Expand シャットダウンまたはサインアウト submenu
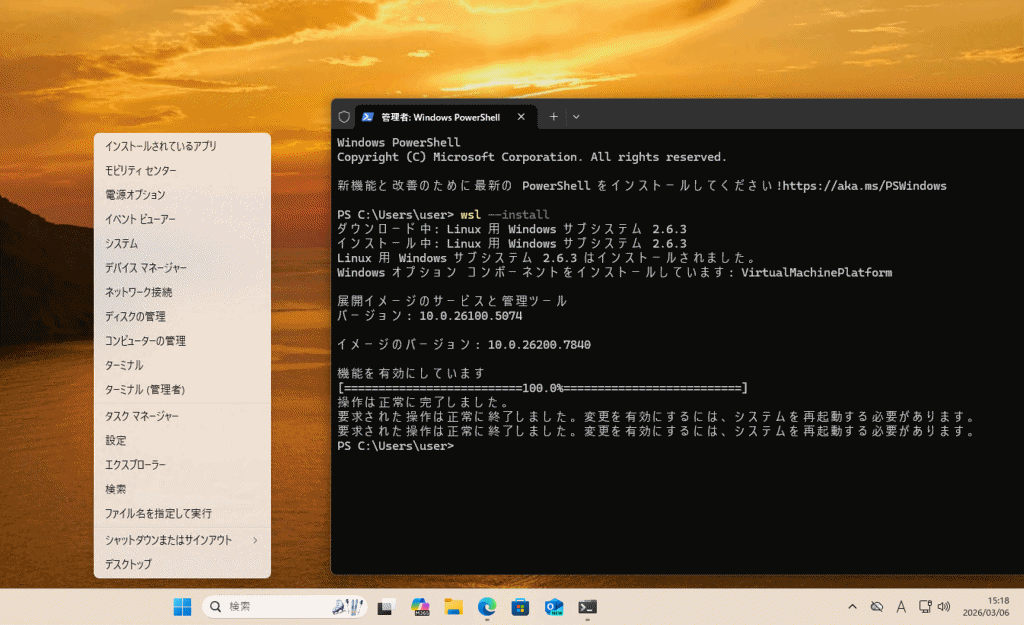Viewport: 1024px width, 625px height. pyautogui.click(x=182, y=540)
